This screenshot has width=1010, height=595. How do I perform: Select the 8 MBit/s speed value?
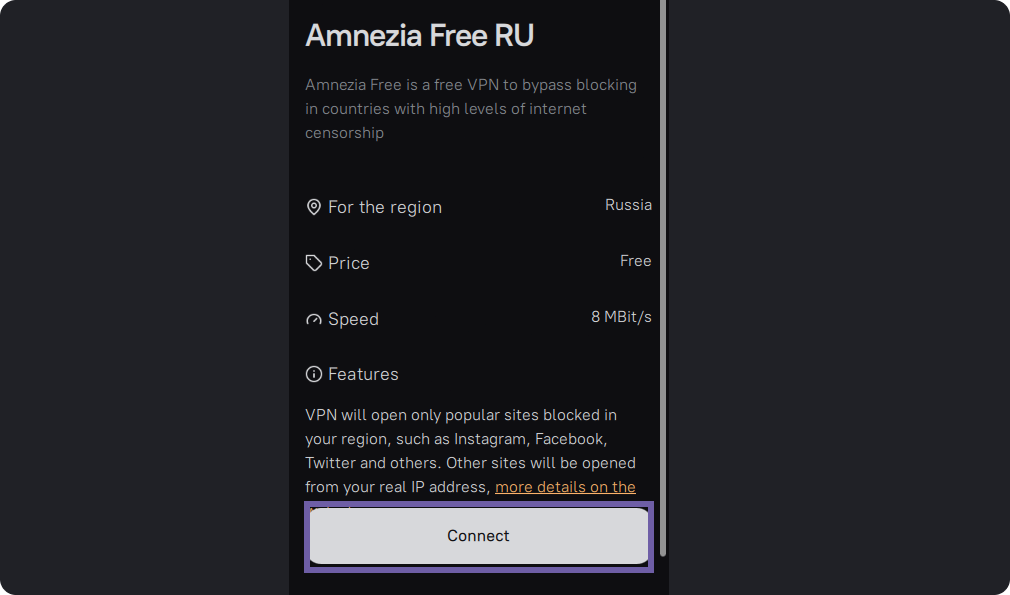coord(621,317)
